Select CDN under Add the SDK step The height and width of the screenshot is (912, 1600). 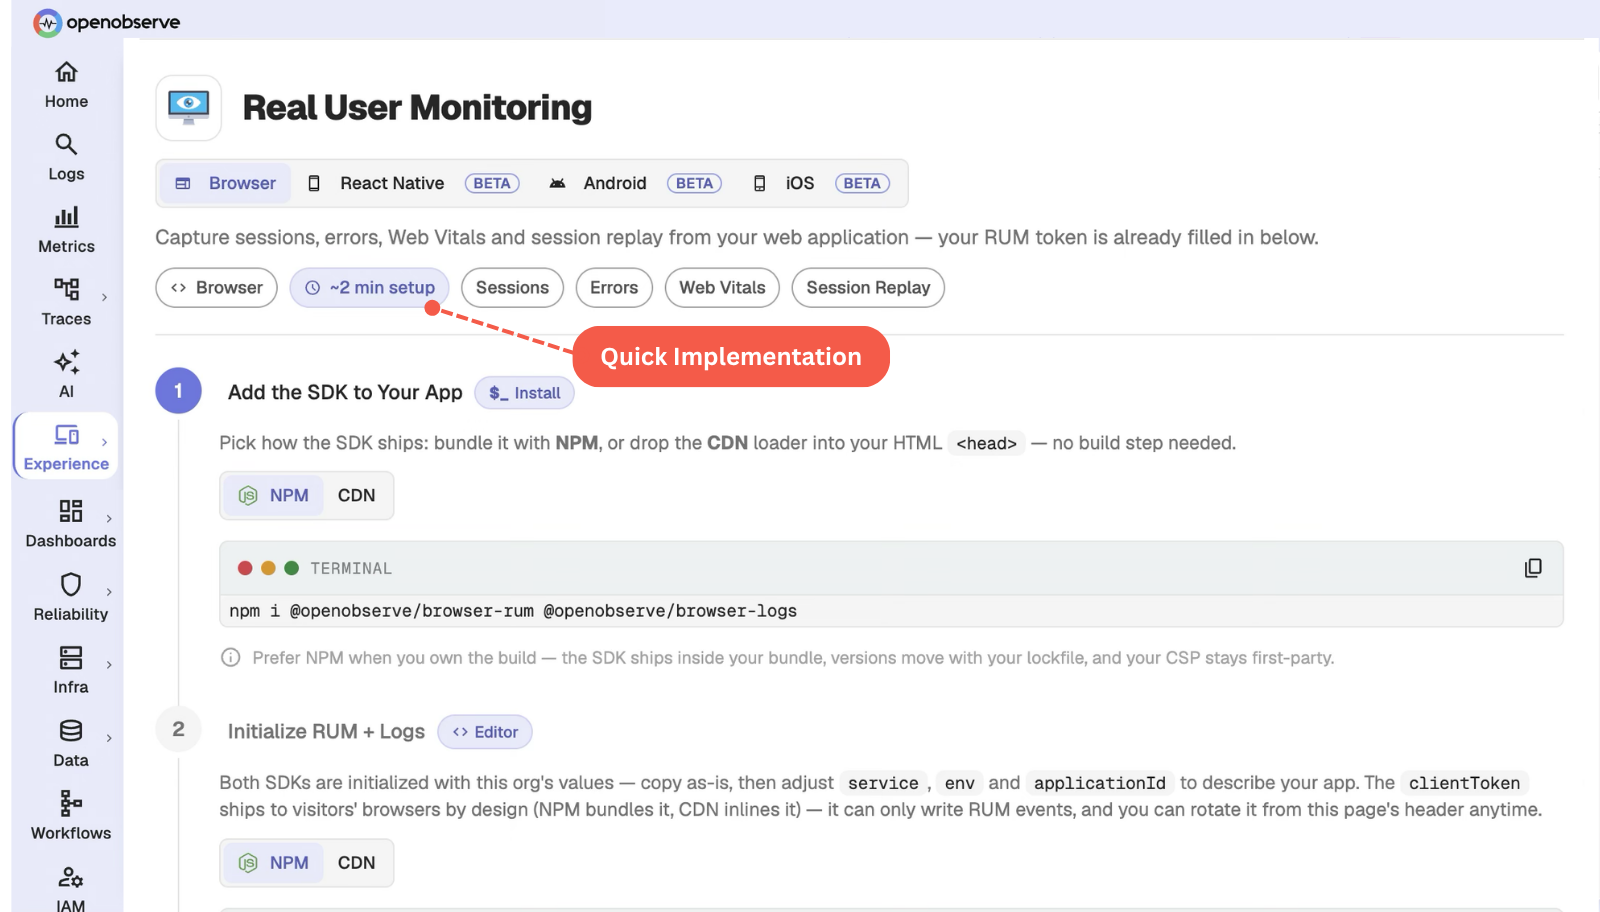[x=356, y=495]
